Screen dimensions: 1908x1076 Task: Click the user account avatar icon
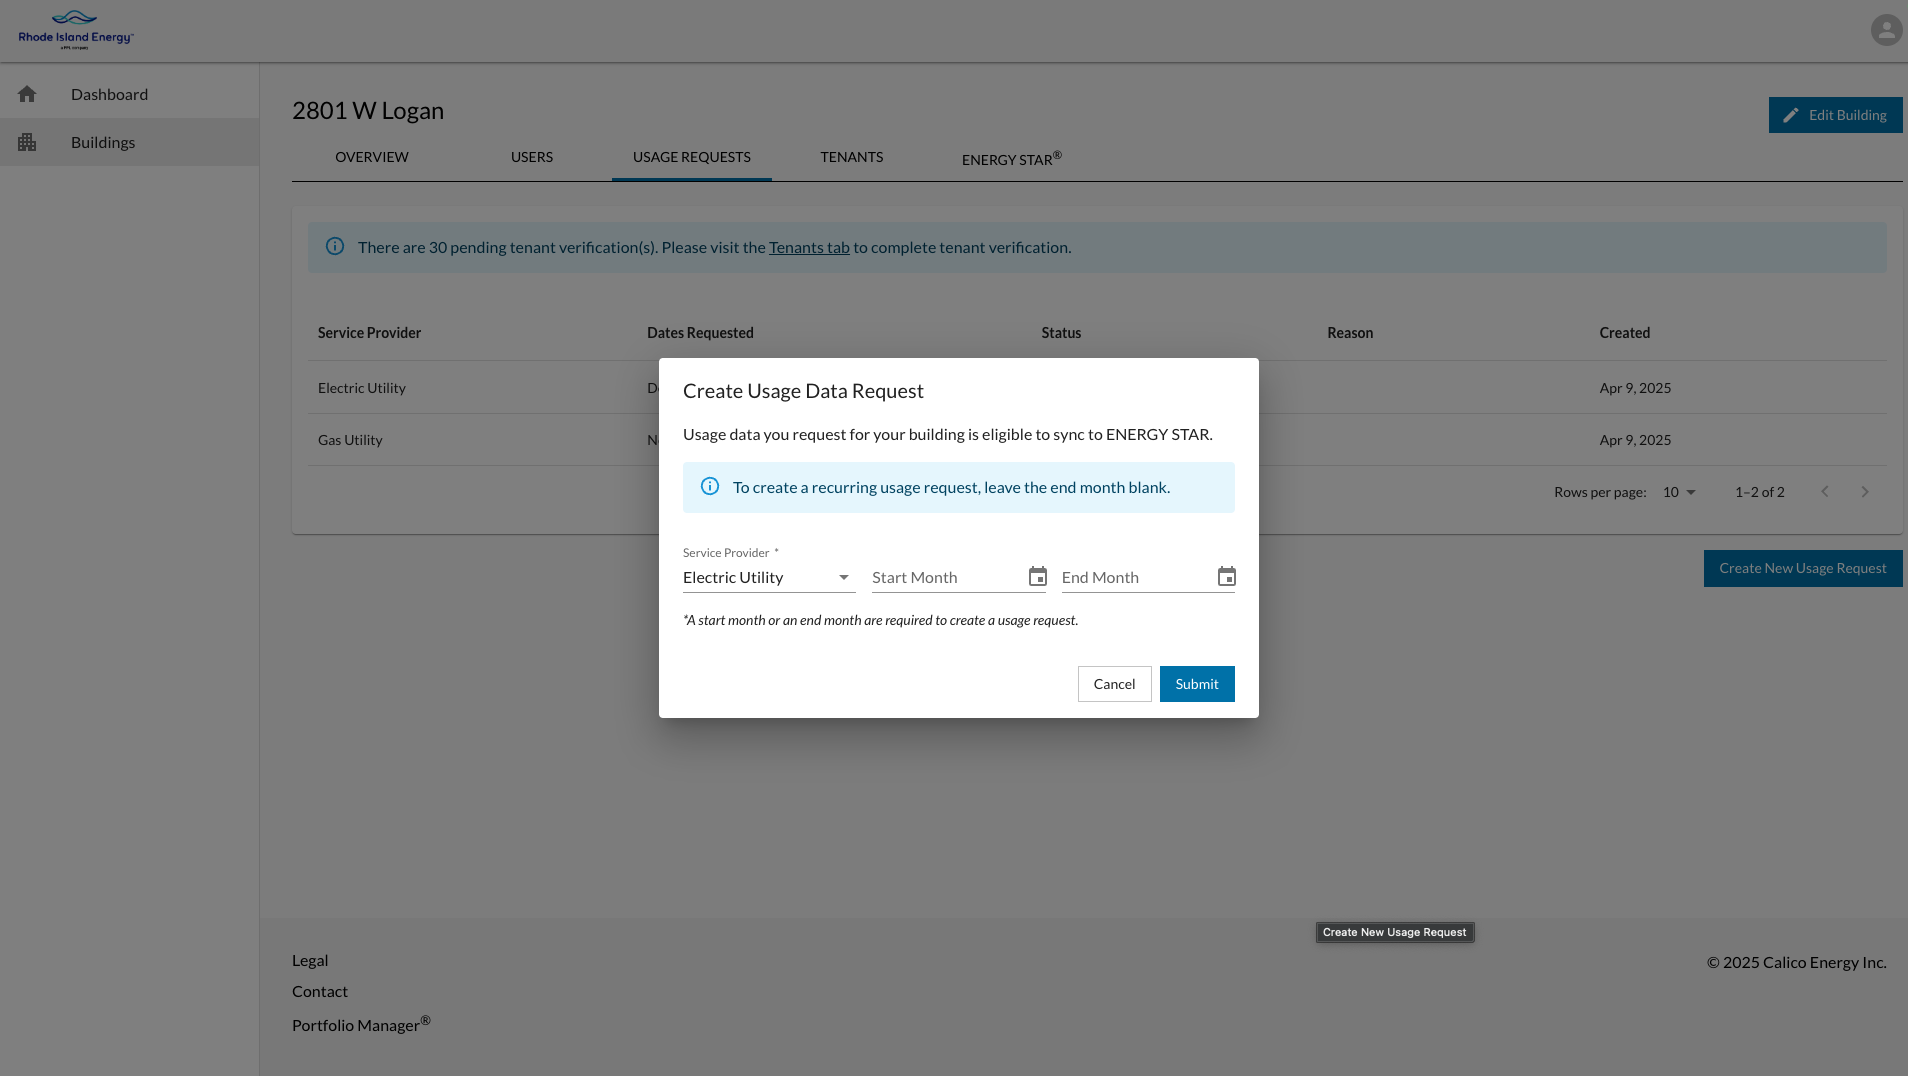(x=1886, y=30)
